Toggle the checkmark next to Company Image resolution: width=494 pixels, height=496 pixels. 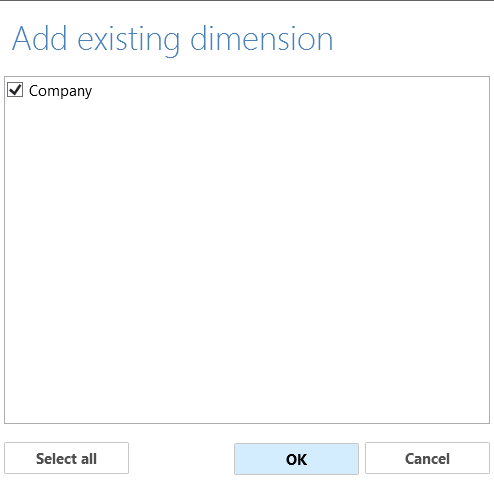[x=15, y=90]
